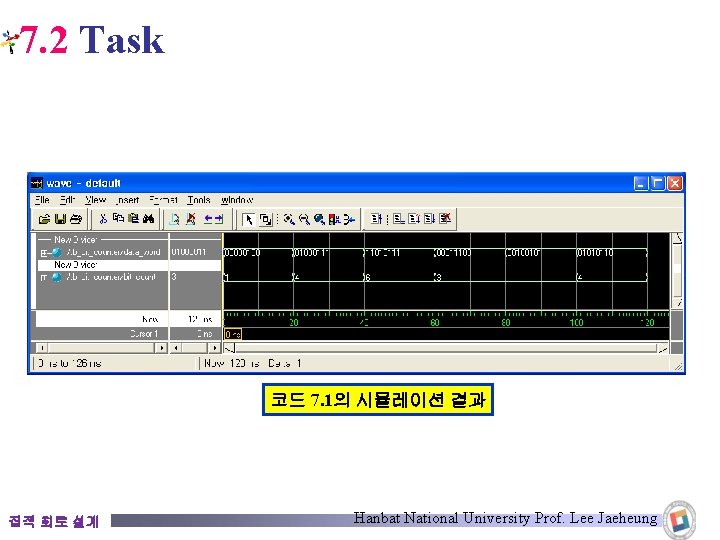Click left scroll arrow of values pane
The image size is (720, 540).
point(175,348)
